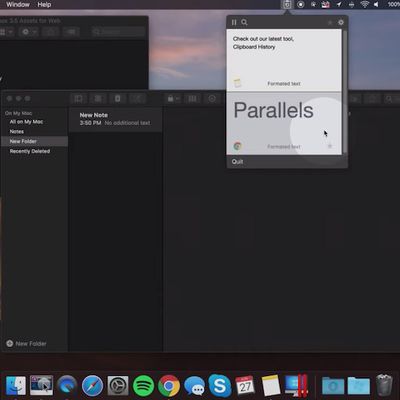Click the screen recording menu bar icon

(x=301, y=4)
